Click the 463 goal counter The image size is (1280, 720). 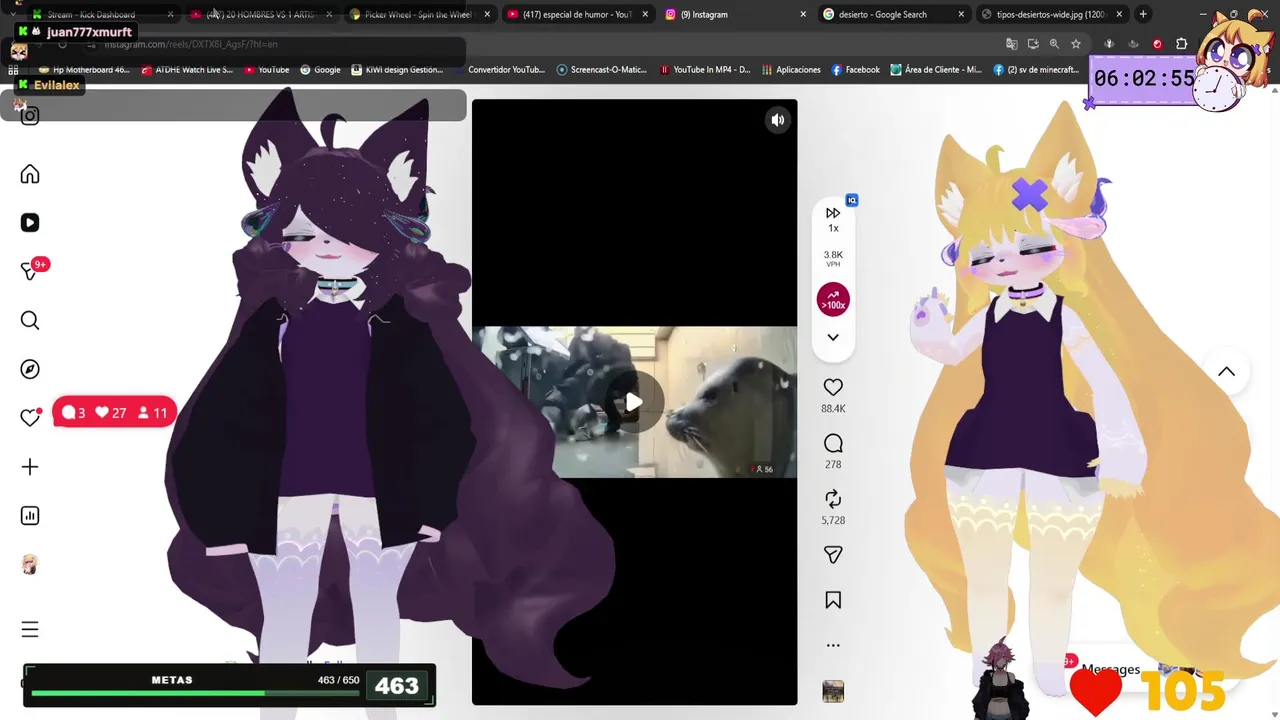pyautogui.click(x=397, y=686)
